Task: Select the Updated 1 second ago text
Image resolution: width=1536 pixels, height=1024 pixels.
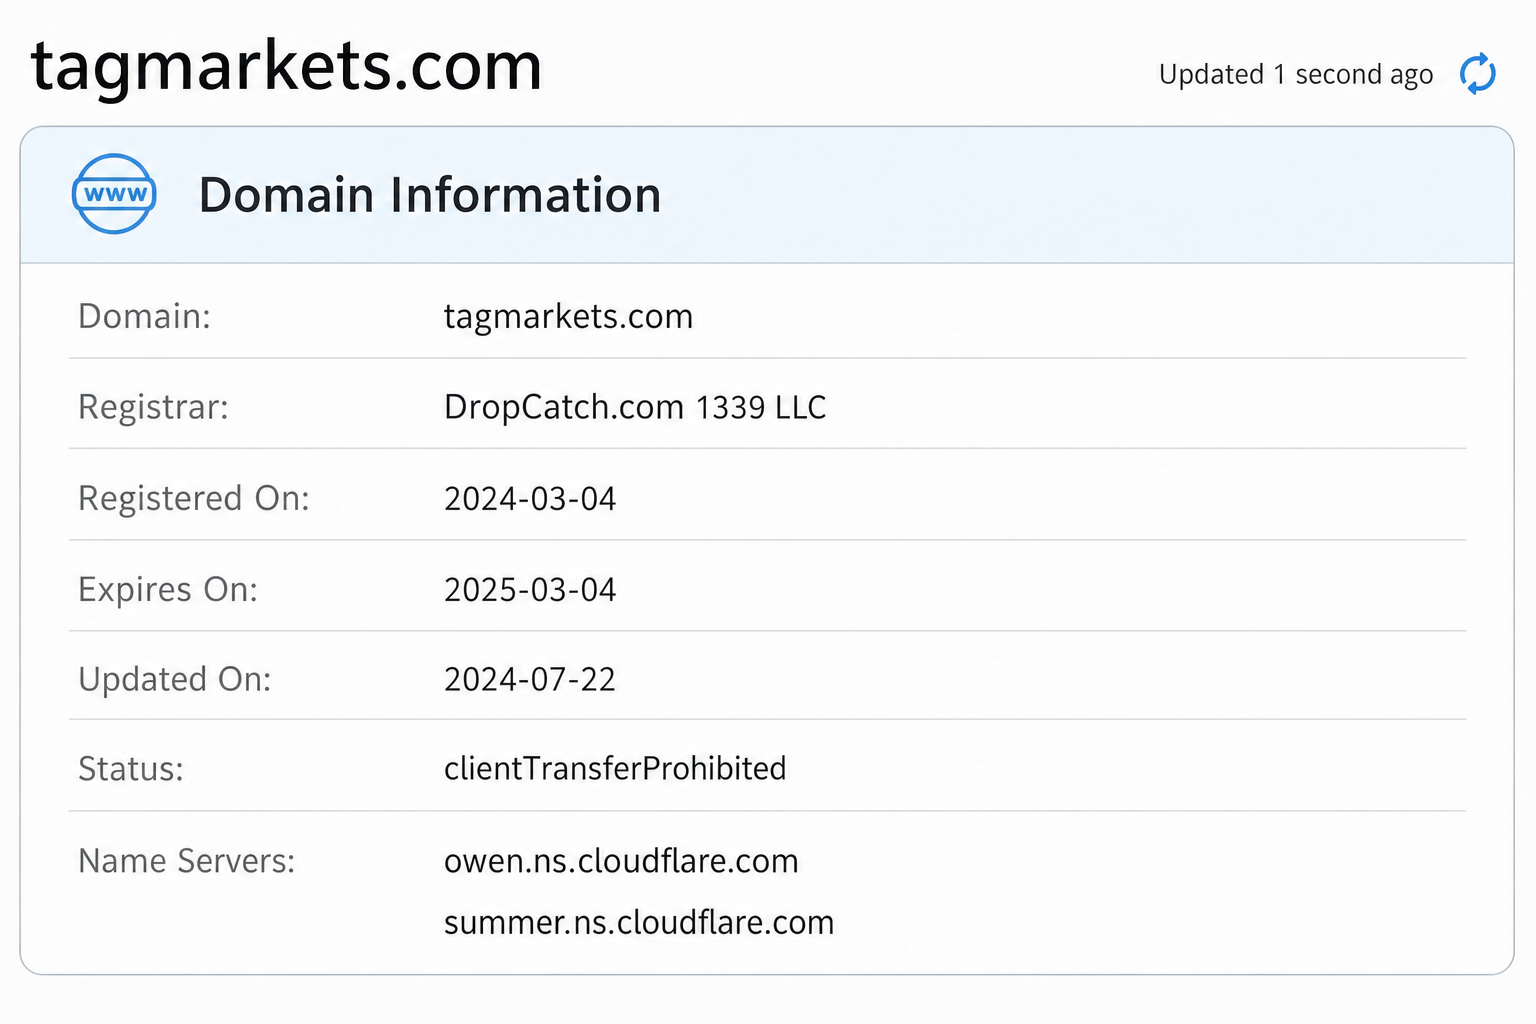Action: pos(1296,75)
